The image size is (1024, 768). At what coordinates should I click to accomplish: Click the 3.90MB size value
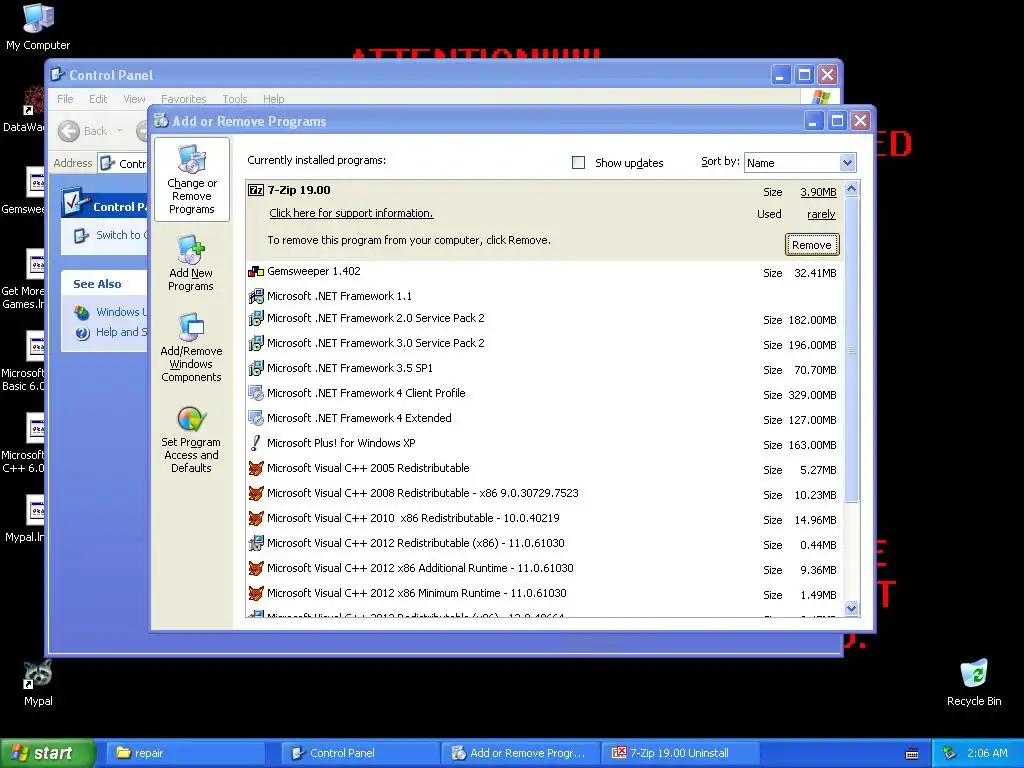pos(818,192)
